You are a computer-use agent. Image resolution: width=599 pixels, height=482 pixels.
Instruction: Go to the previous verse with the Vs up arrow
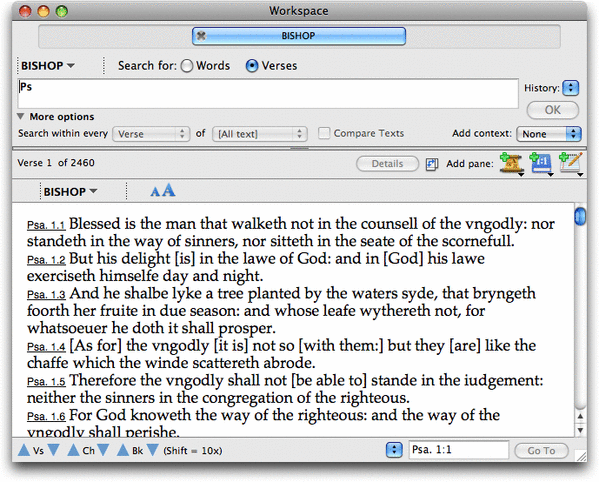click(24, 450)
